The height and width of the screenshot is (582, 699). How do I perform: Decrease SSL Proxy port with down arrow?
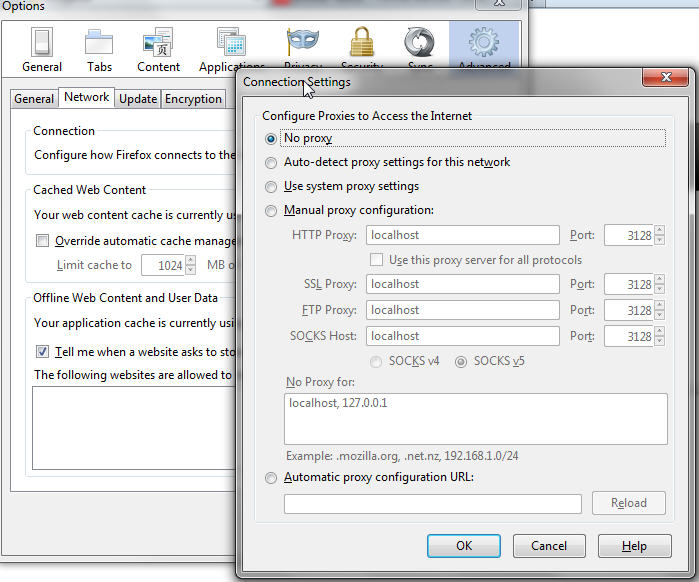(660, 289)
